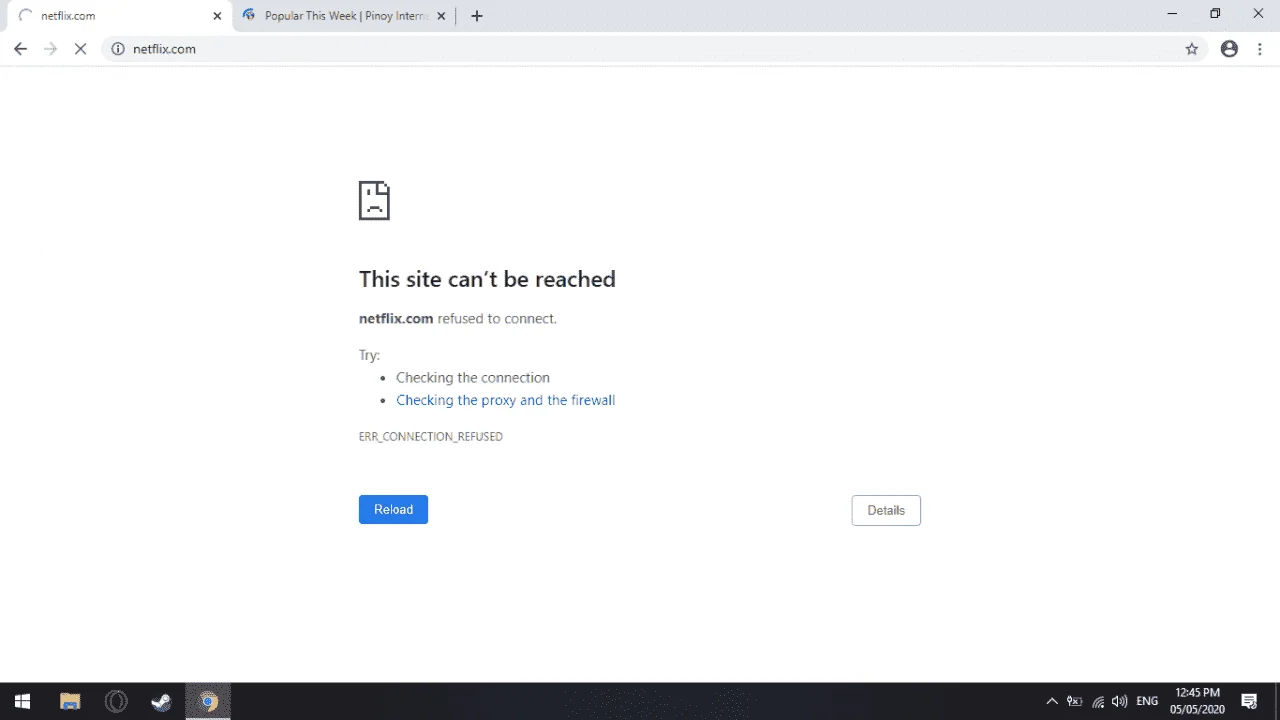Close the Popular This Week tab

click(x=442, y=16)
